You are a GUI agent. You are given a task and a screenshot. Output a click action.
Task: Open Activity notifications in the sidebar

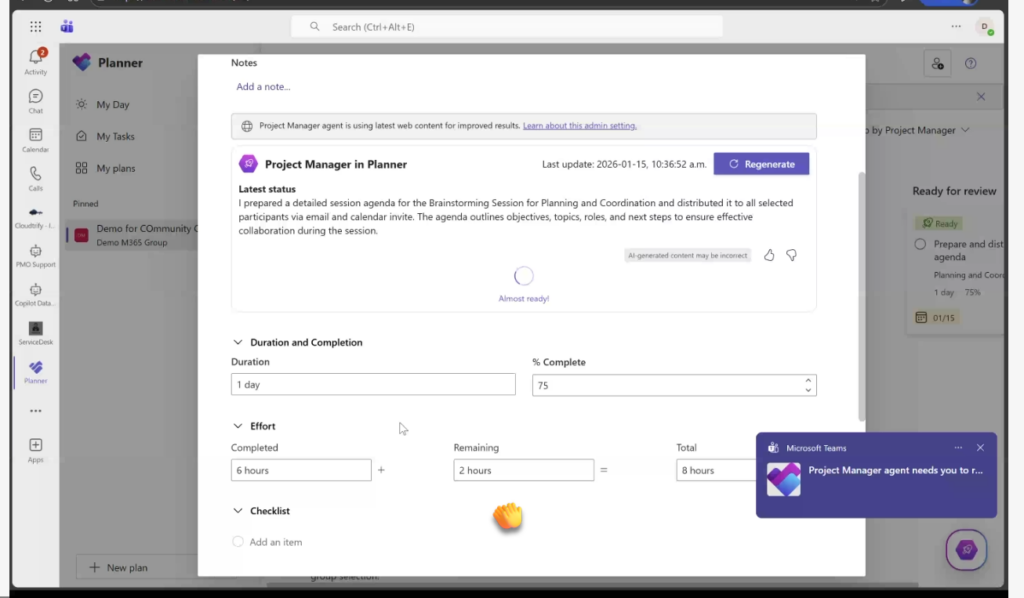tap(35, 62)
